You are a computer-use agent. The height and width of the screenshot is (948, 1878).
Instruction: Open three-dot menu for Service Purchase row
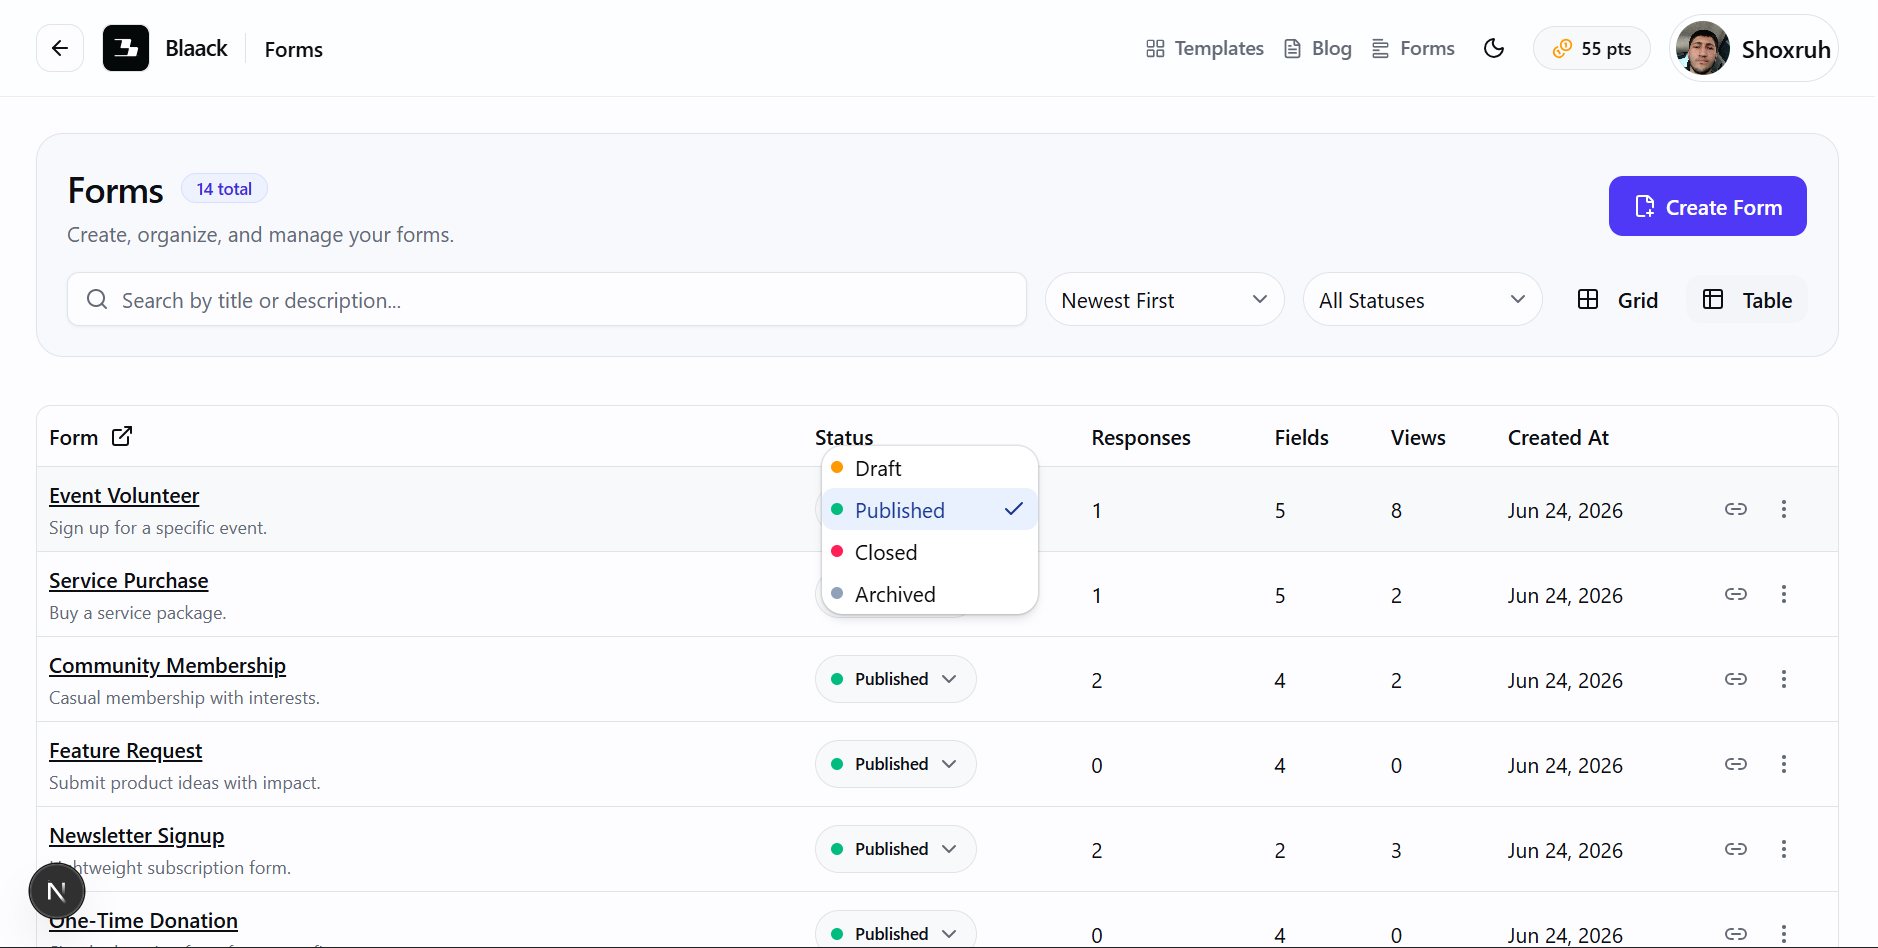[1783, 594]
